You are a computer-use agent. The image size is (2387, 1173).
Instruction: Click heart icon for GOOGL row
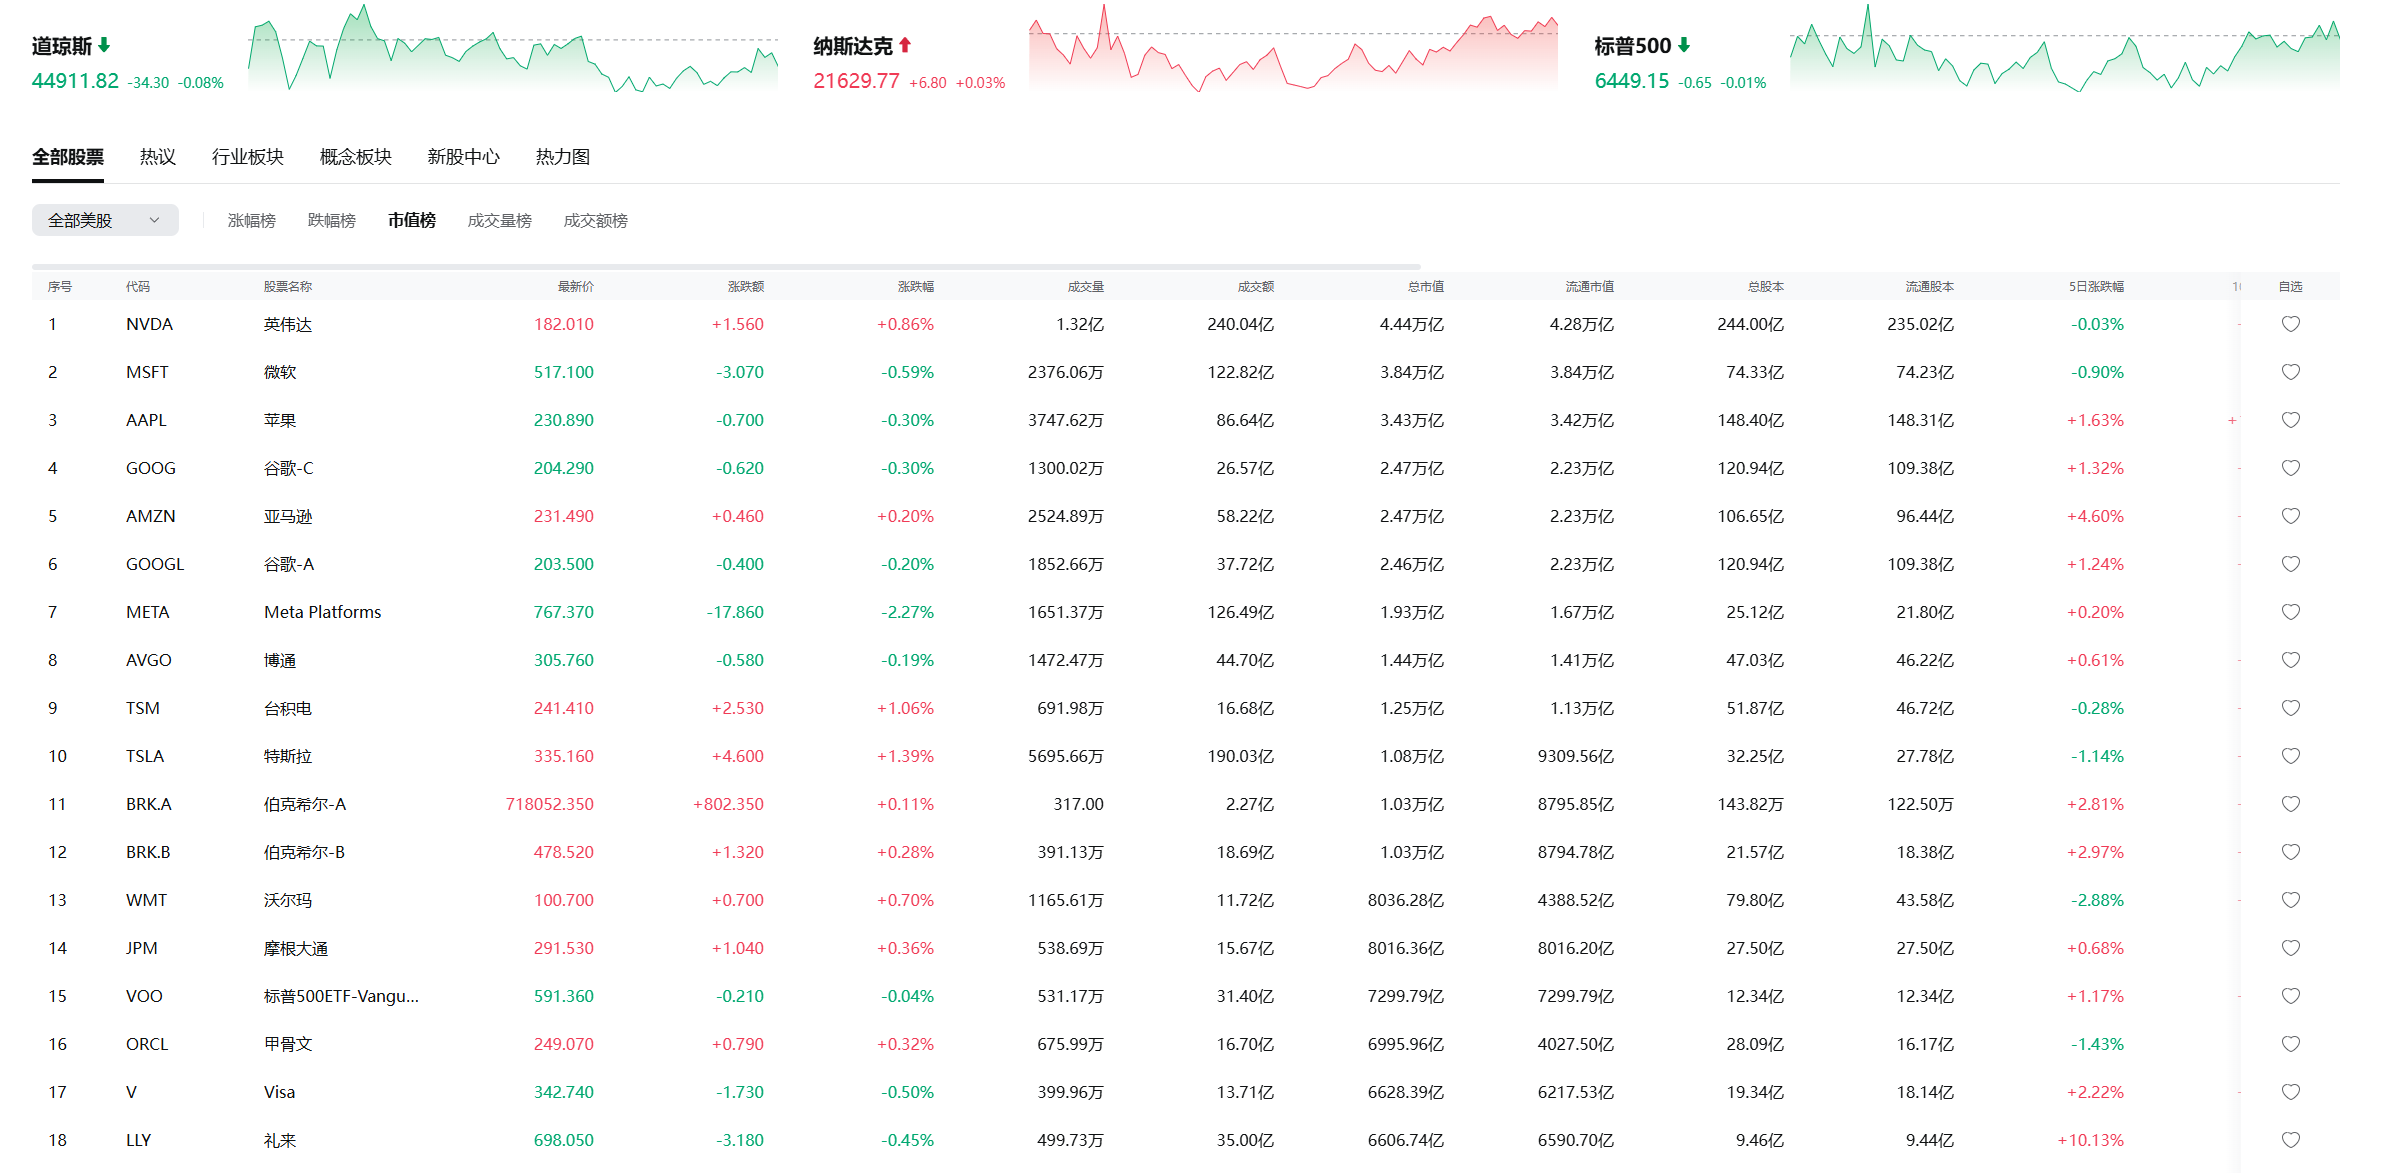(x=2290, y=564)
